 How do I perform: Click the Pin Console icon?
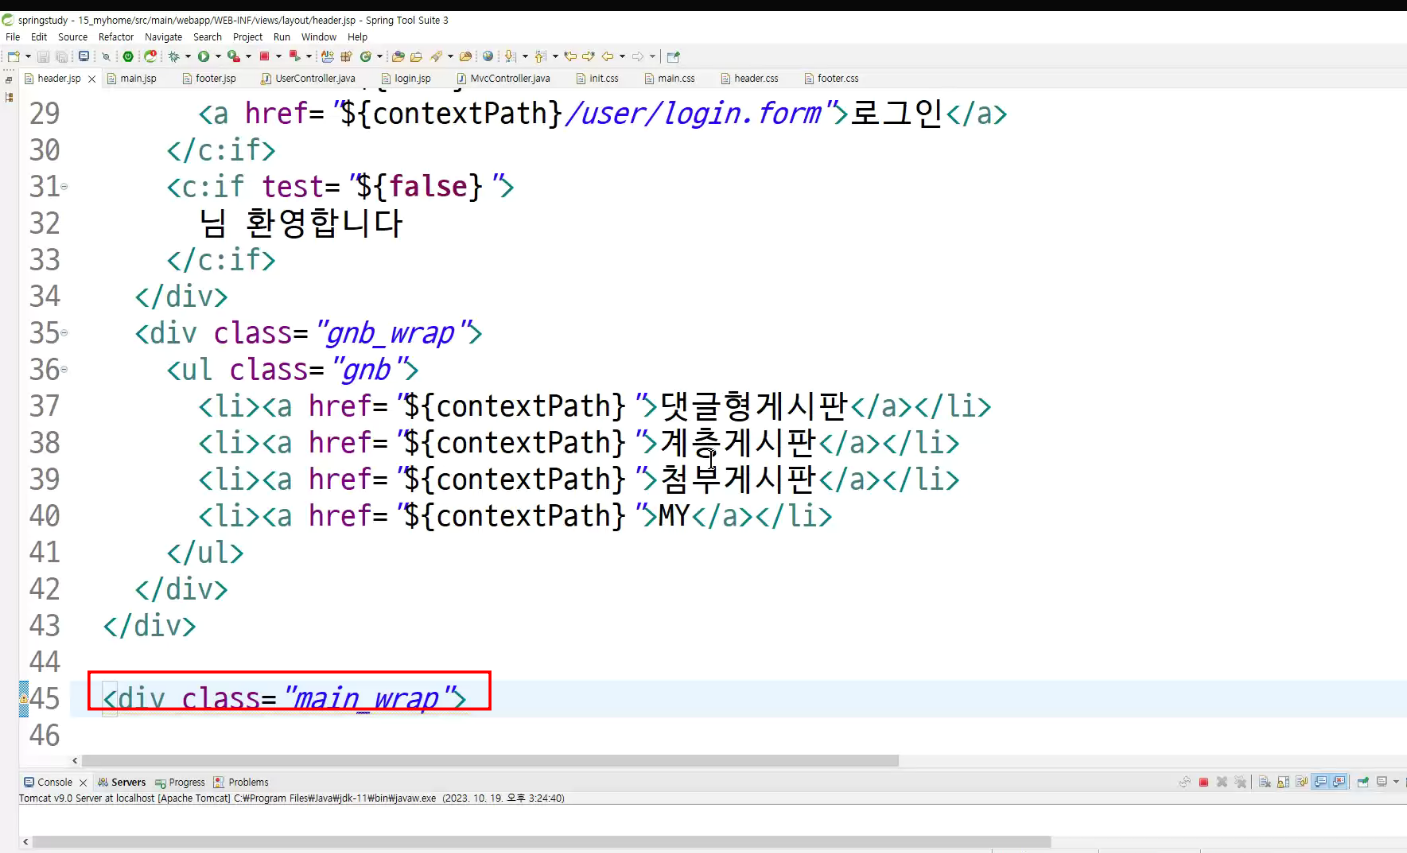pos(1363,782)
